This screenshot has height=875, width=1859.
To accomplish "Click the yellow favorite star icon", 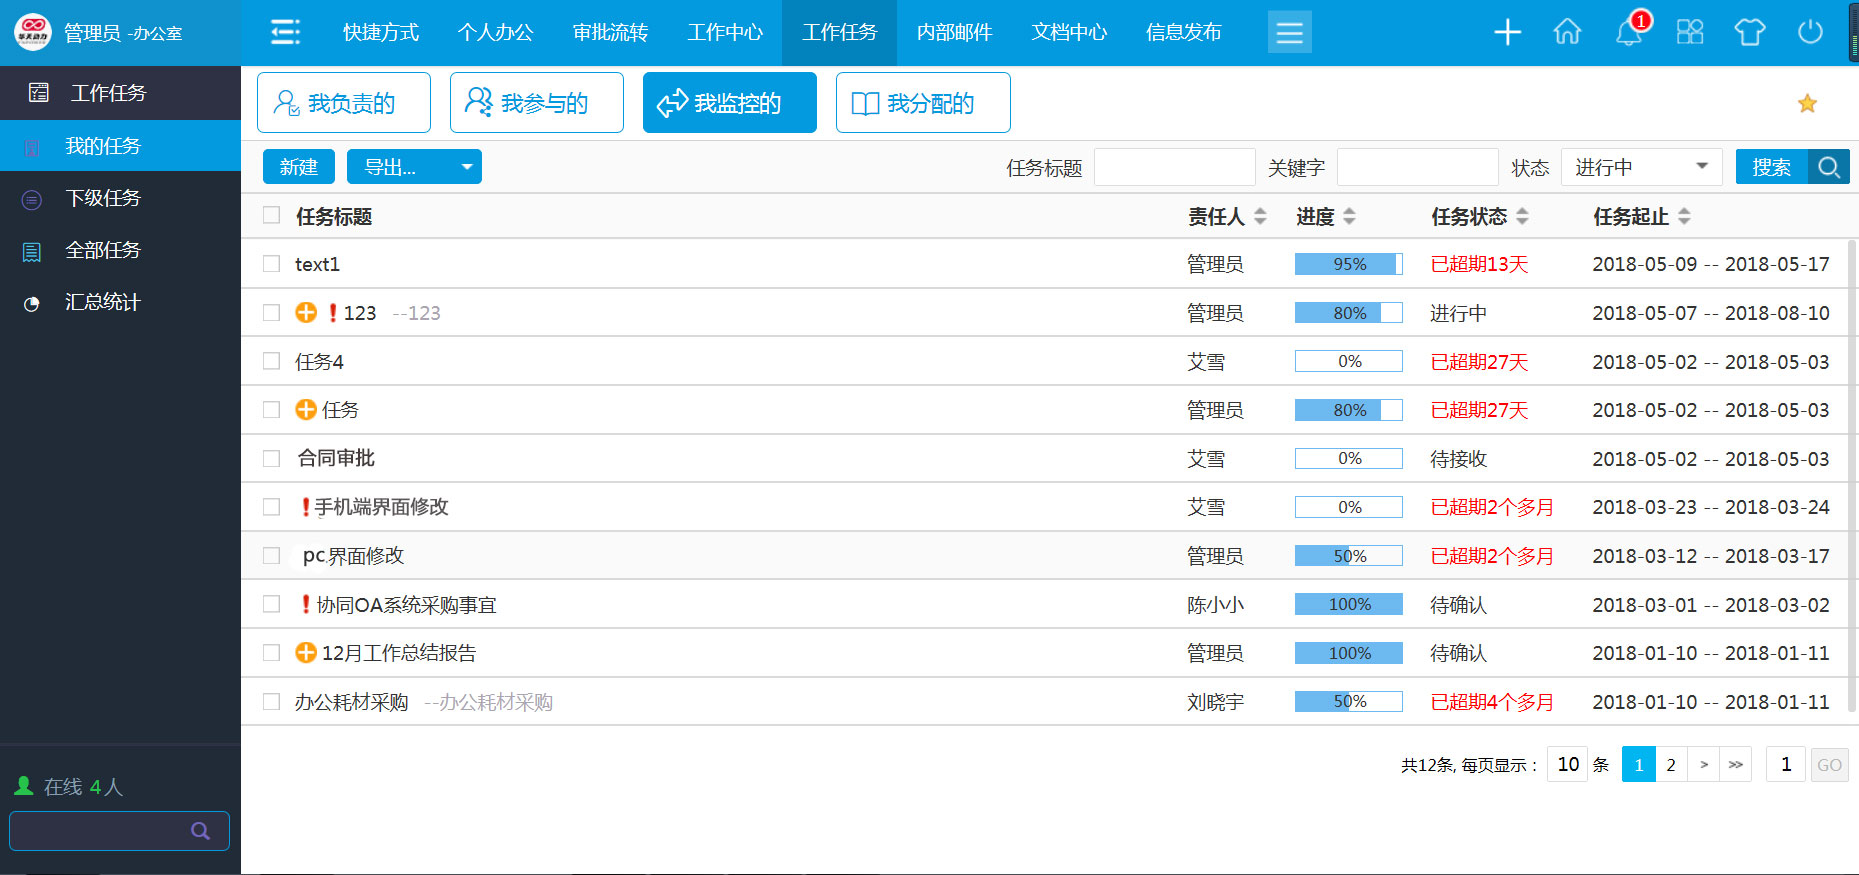I will tap(1807, 104).
